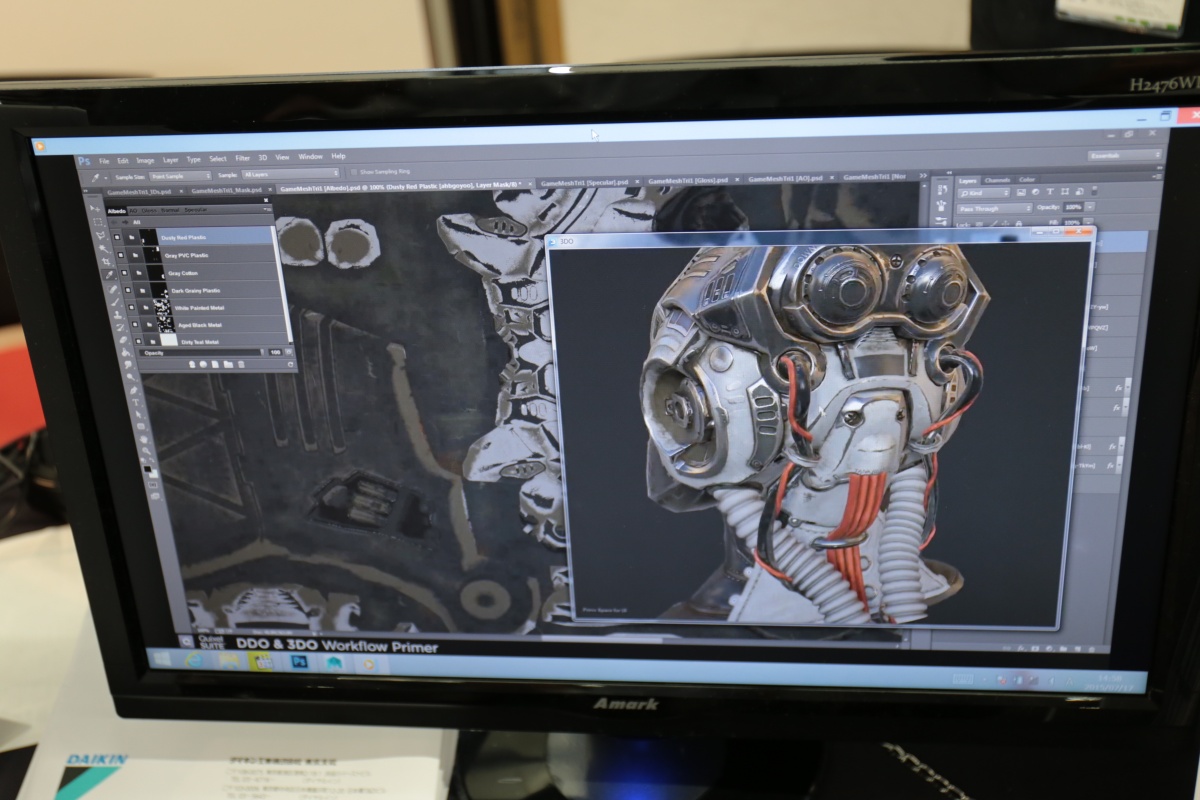Click the Quixel Suite search icon
This screenshot has width=1200, height=800.
pos(187,641)
